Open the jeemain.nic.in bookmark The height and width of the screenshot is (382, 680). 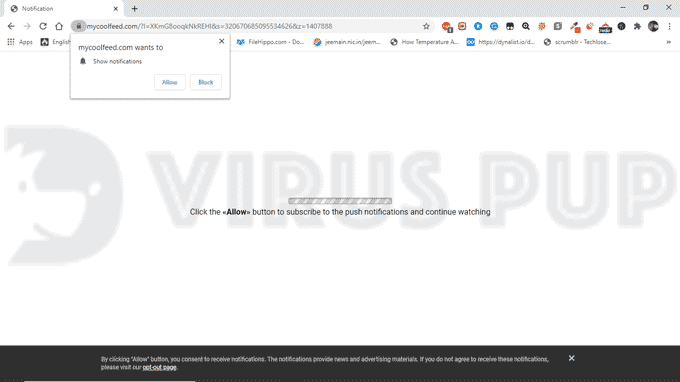click(x=347, y=42)
